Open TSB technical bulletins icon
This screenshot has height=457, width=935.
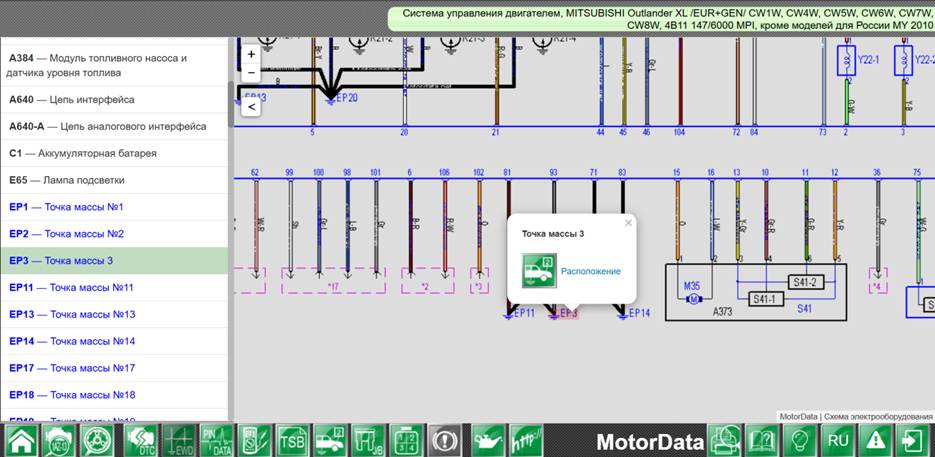point(293,440)
